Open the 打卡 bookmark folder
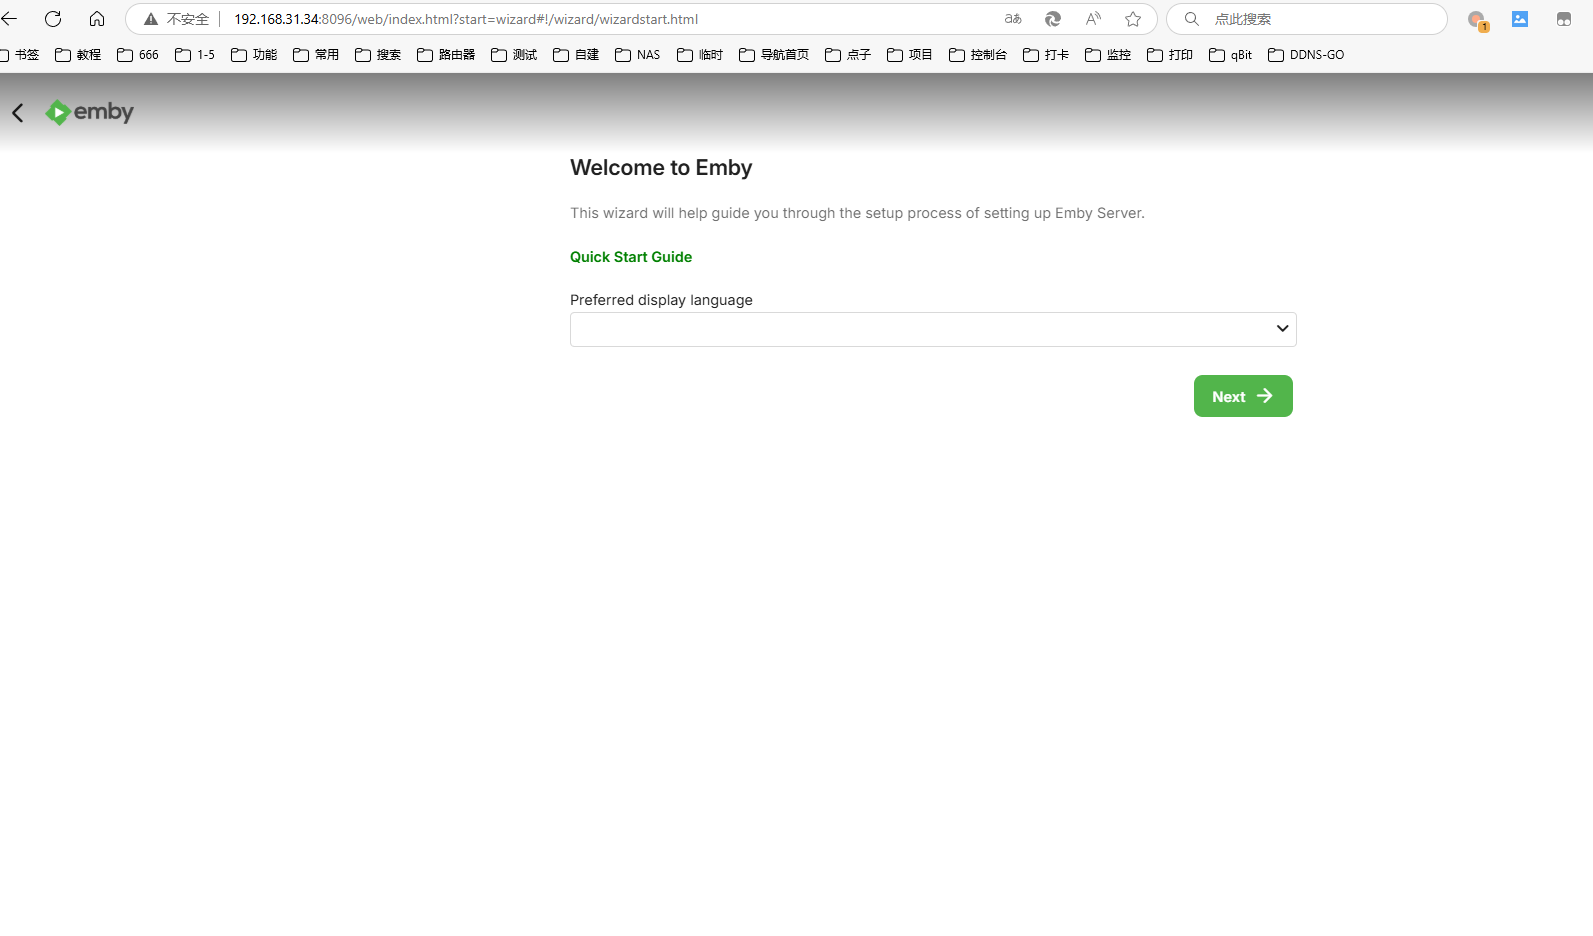The width and height of the screenshot is (1593, 936). [1046, 55]
